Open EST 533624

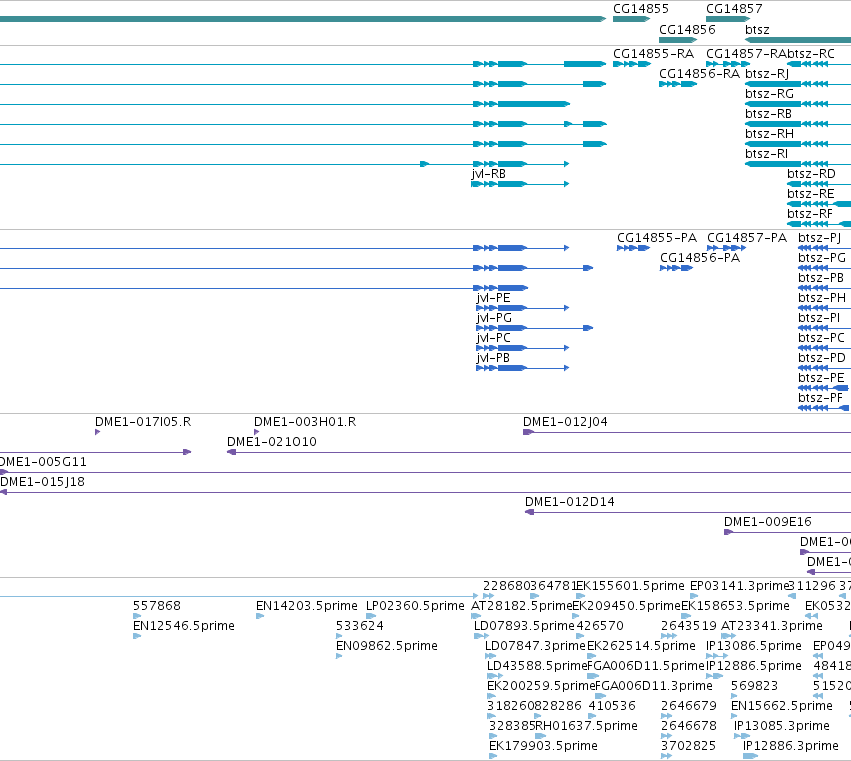pyautogui.click(x=360, y=626)
